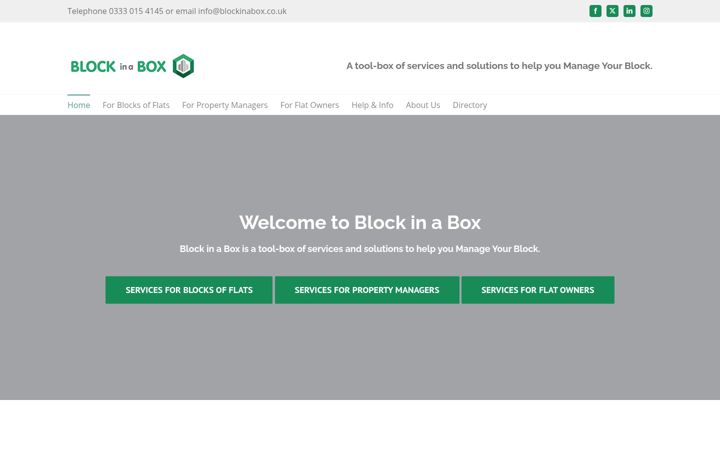Screen dimensions: 720x450
Task: Open the Help & Info menu
Action: tap(372, 105)
